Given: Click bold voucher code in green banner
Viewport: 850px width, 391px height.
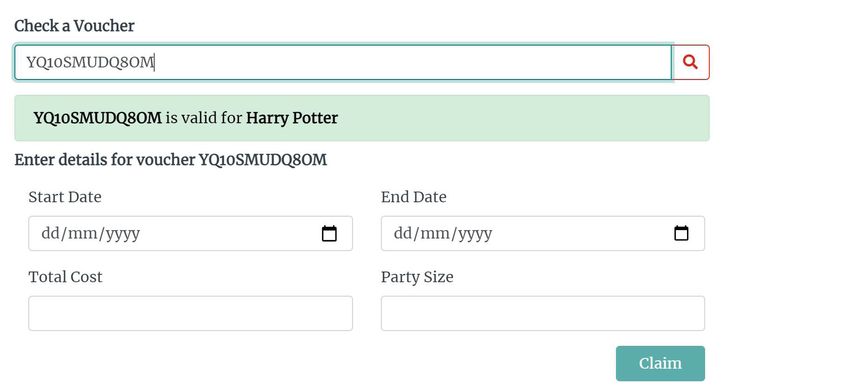Looking at the screenshot, I should click(98, 118).
